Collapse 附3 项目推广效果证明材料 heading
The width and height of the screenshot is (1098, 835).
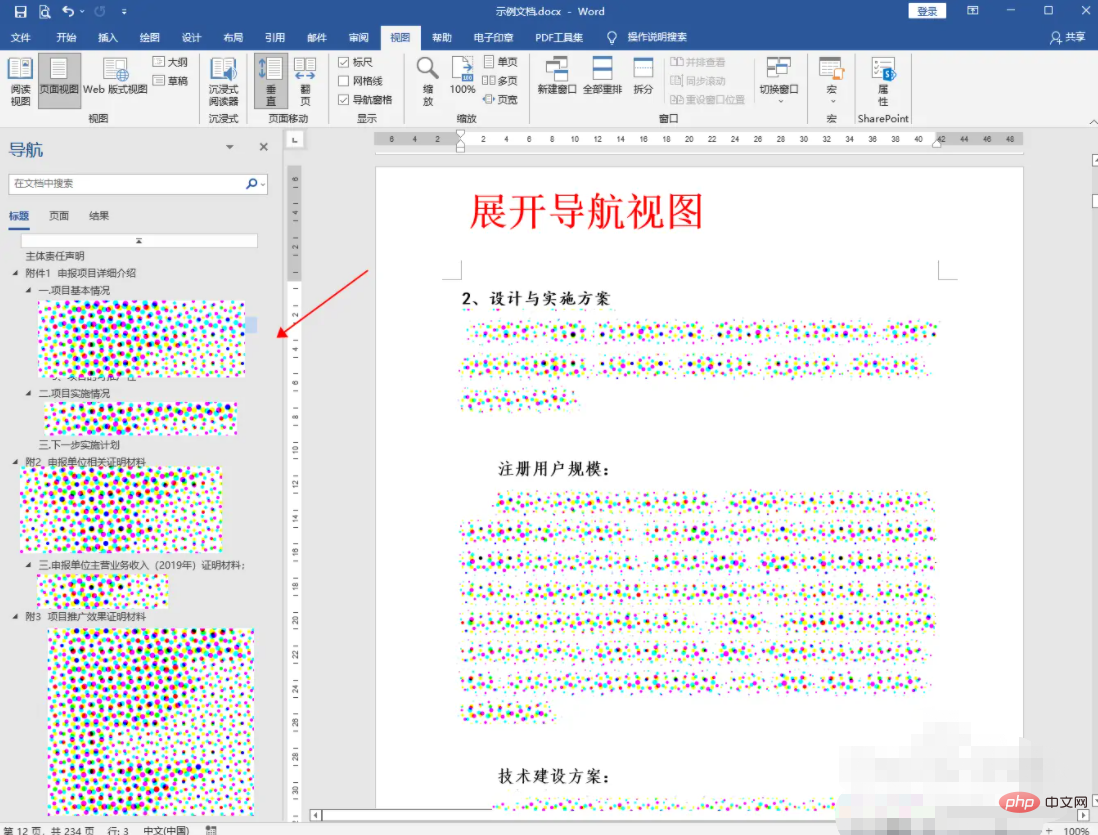15,616
